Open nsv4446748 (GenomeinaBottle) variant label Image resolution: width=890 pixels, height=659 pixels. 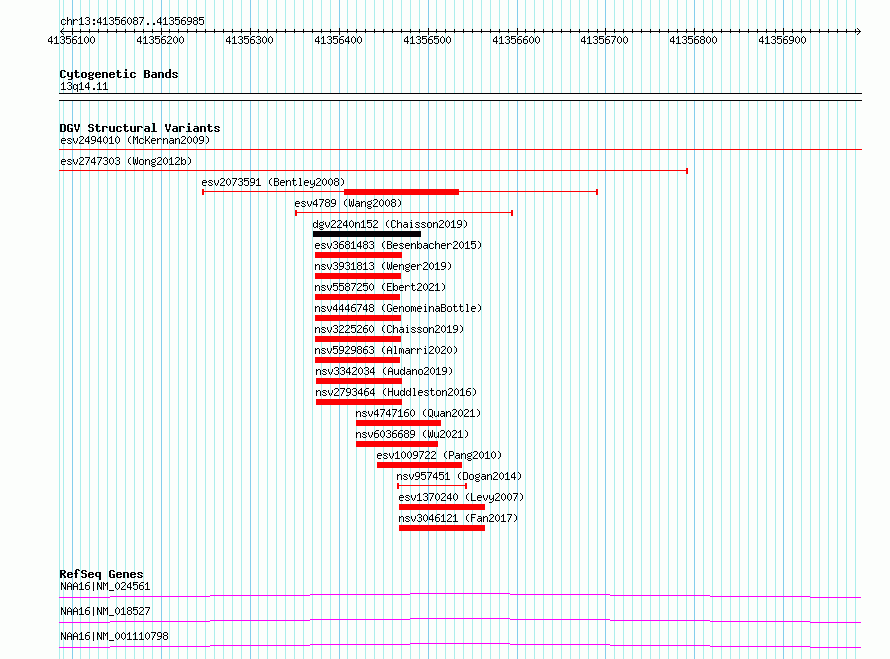(x=398, y=308)
